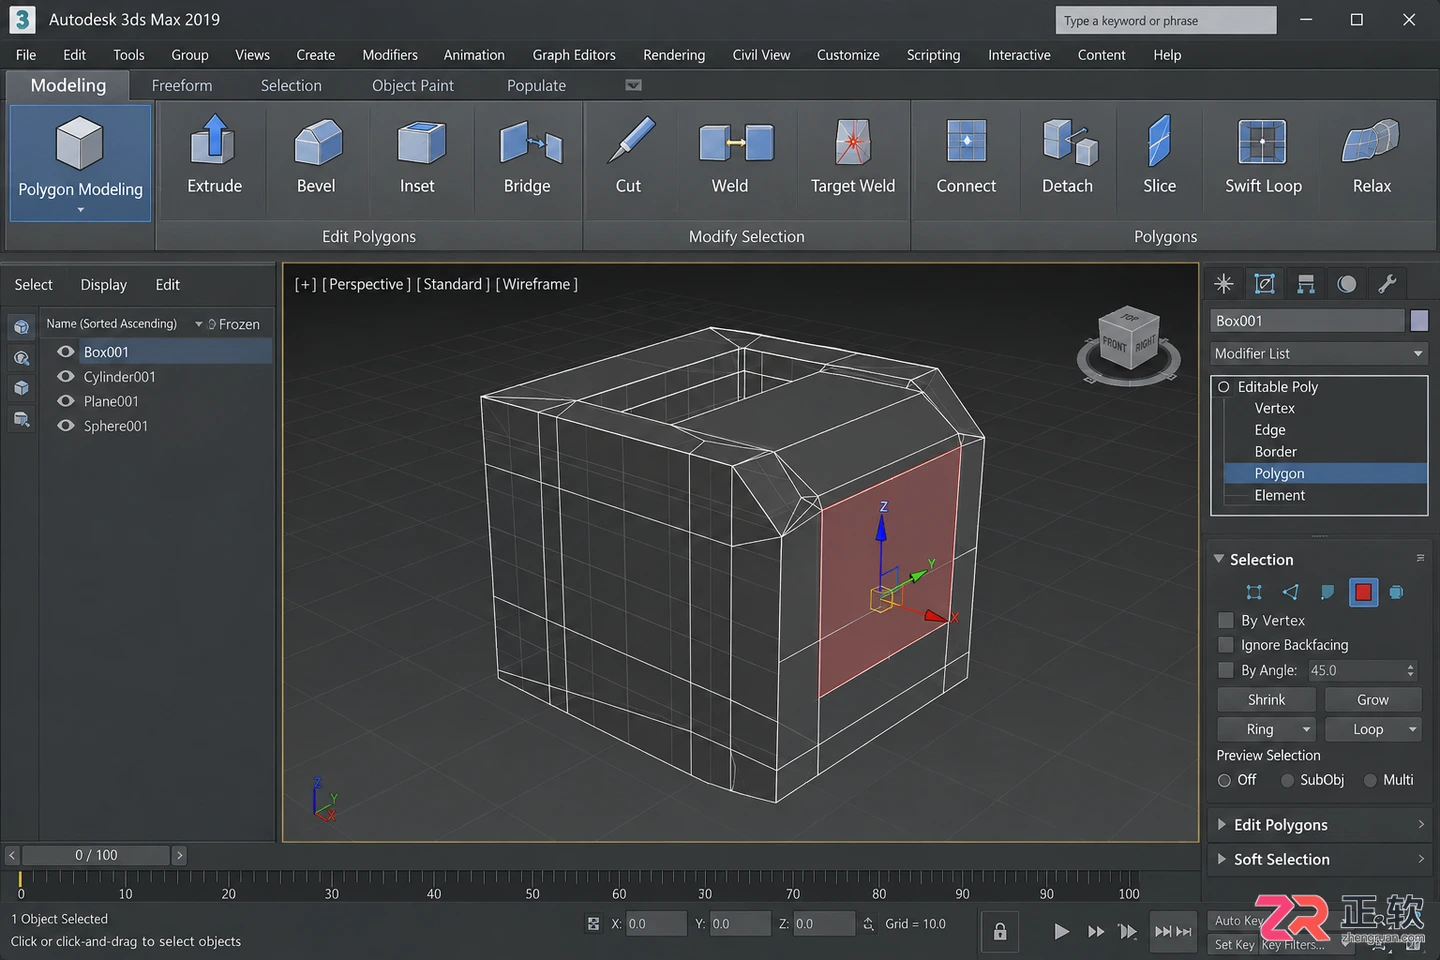1440x960 pixels.
Task: Open the Utilities wrench panel tab
Action: [1388, 284]
